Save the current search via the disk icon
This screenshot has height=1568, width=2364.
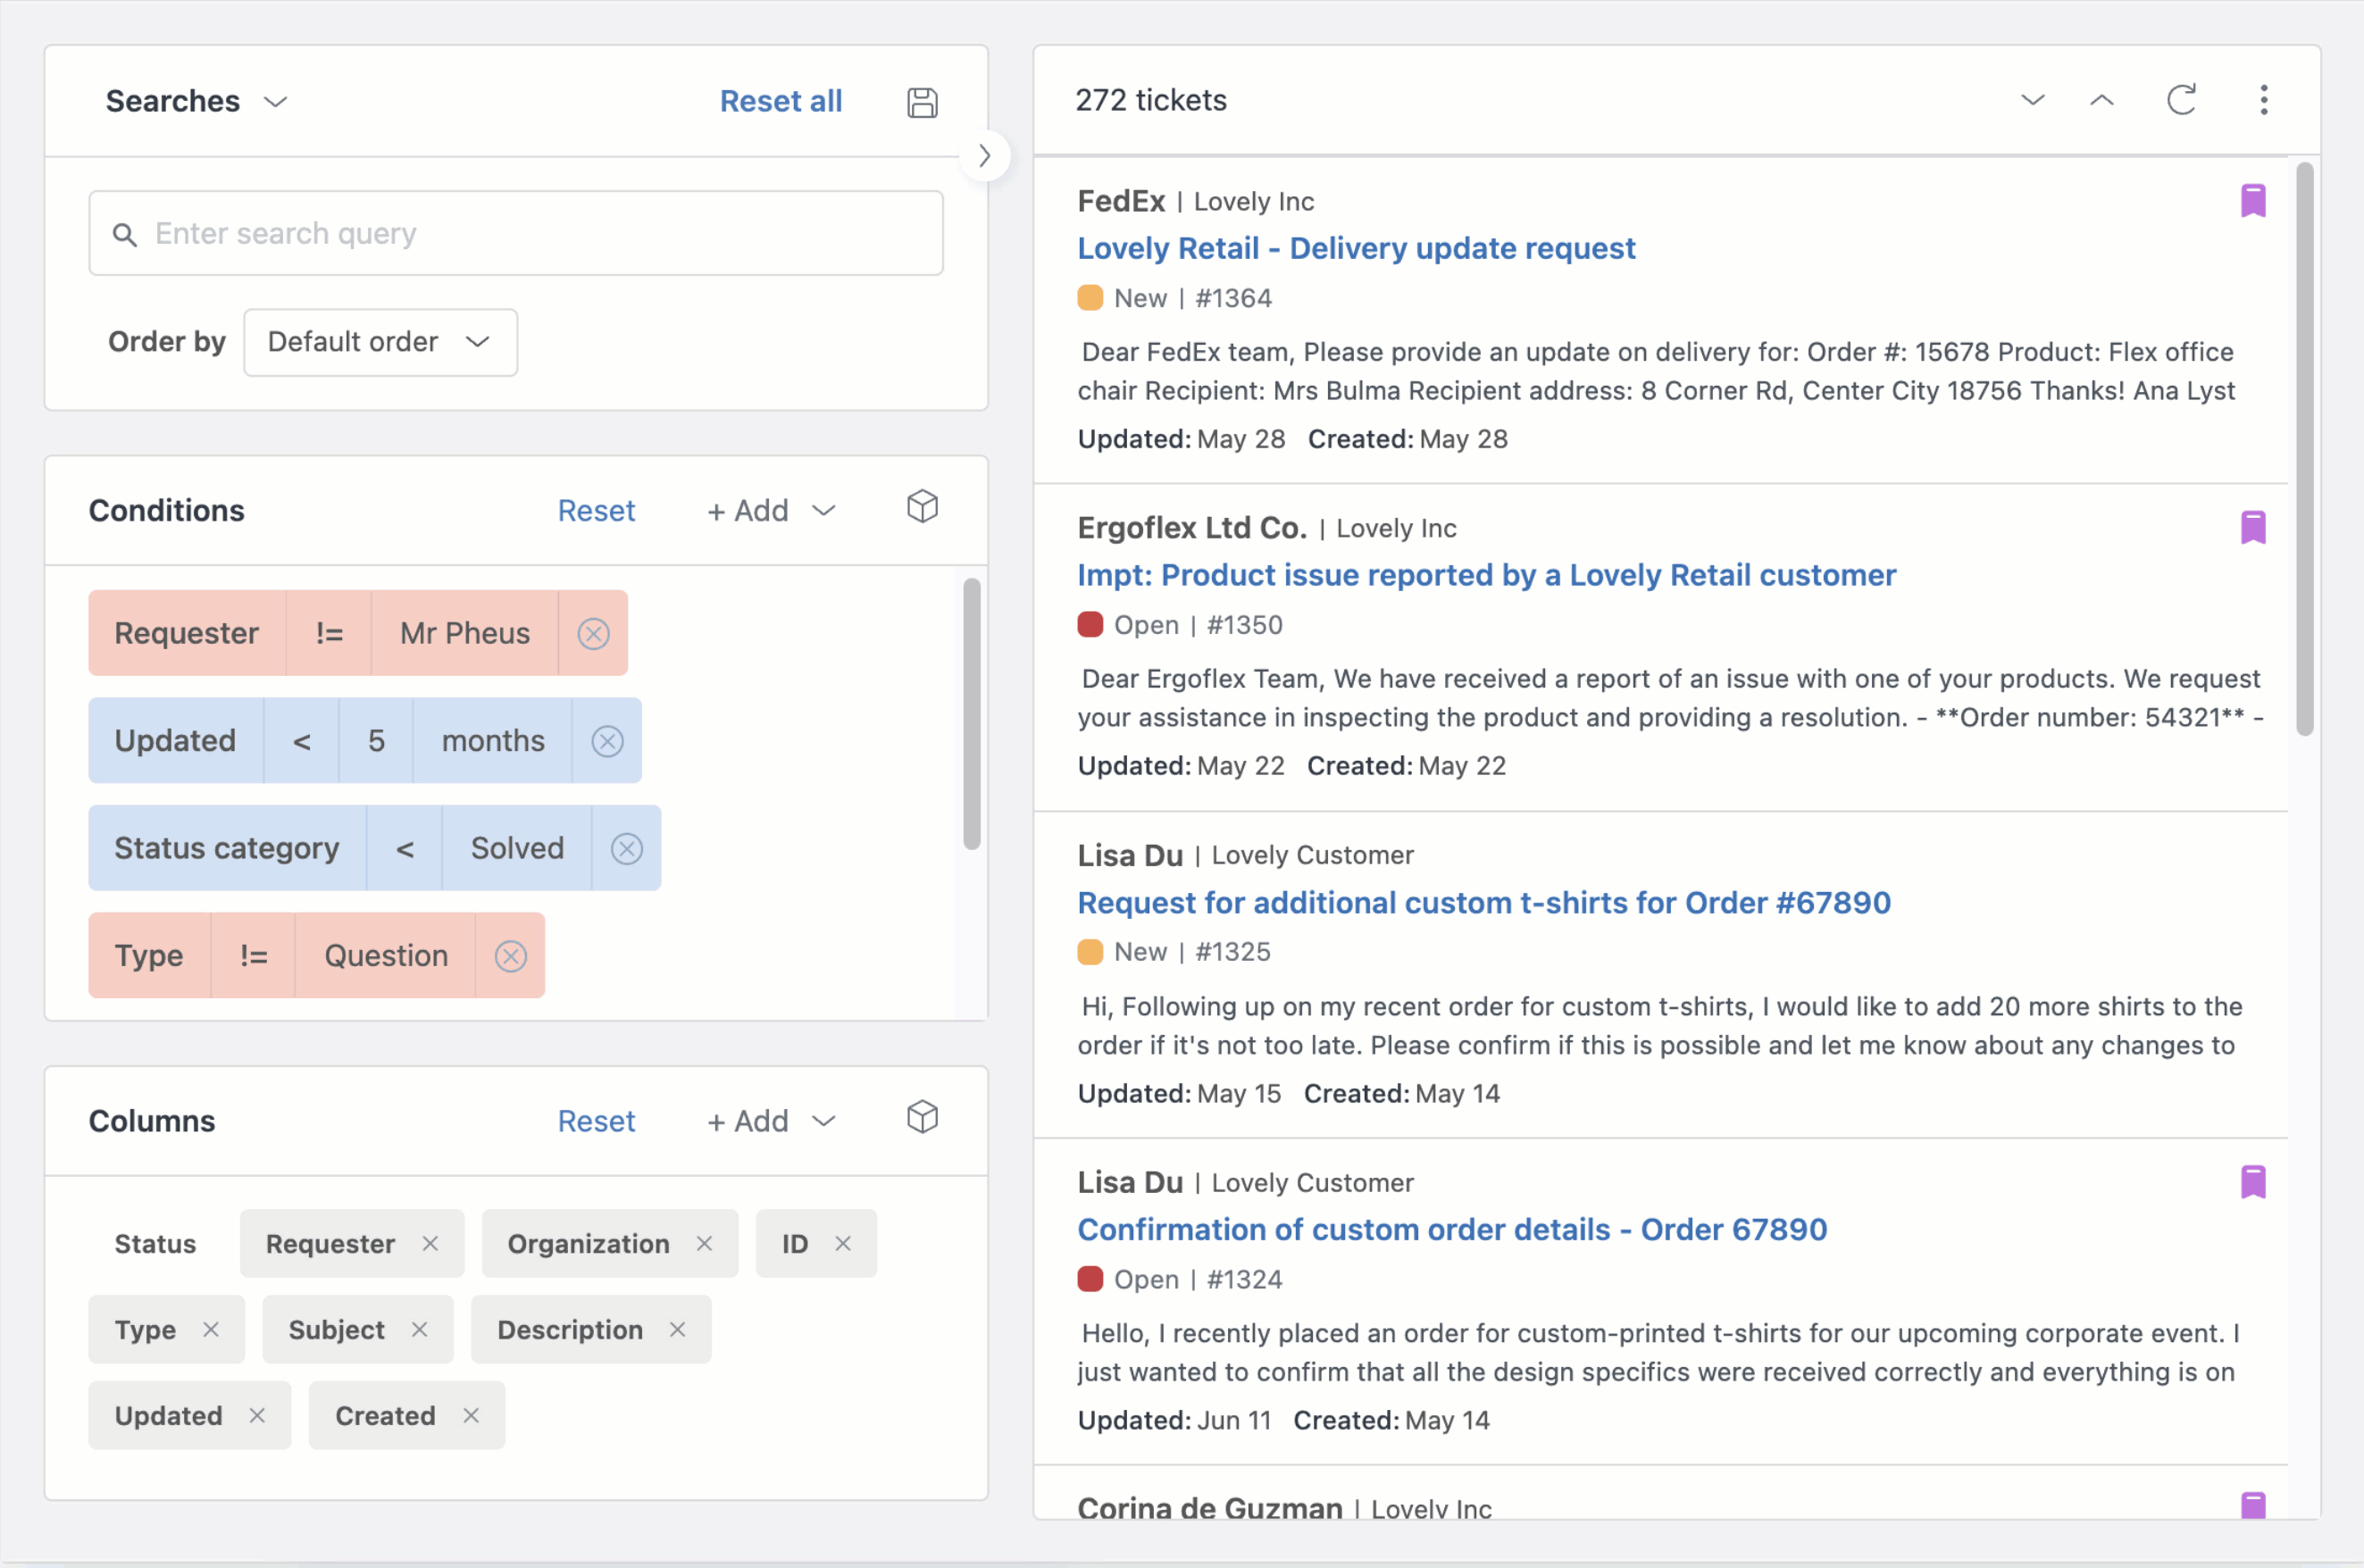click(922, 102)
